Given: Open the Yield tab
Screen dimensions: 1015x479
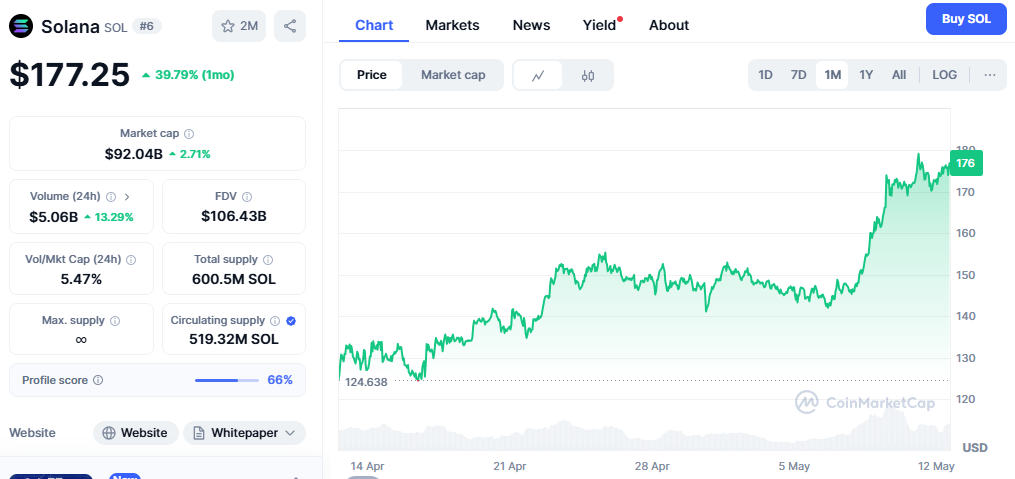Looking at the screenshot, I should [599, 25].
